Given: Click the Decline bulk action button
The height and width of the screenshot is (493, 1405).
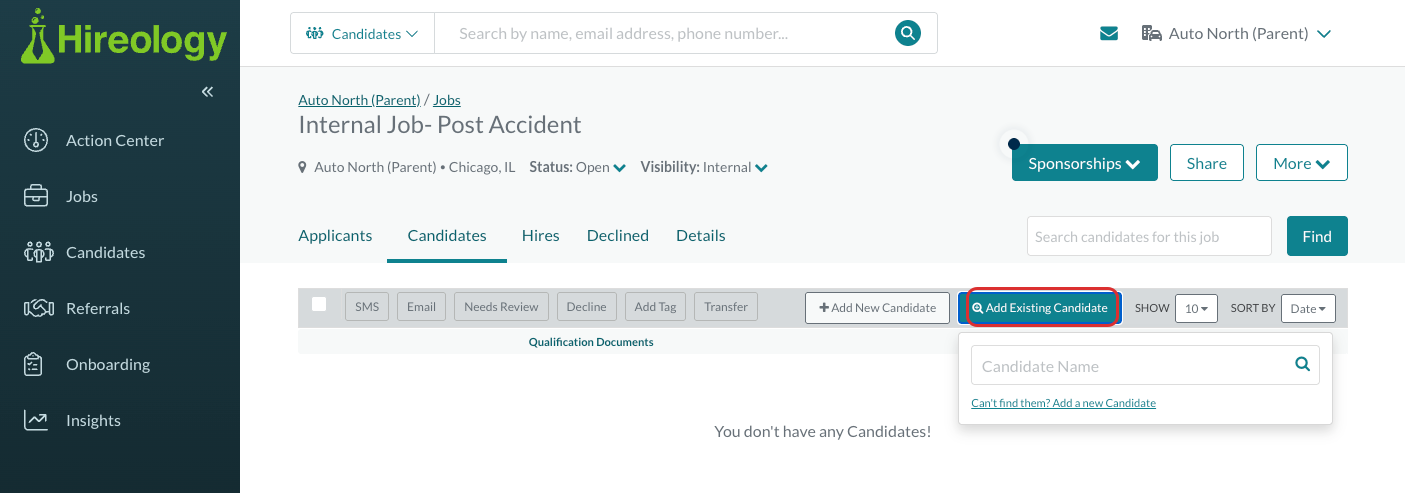Looking at the screenshot, I should (586, 307).
